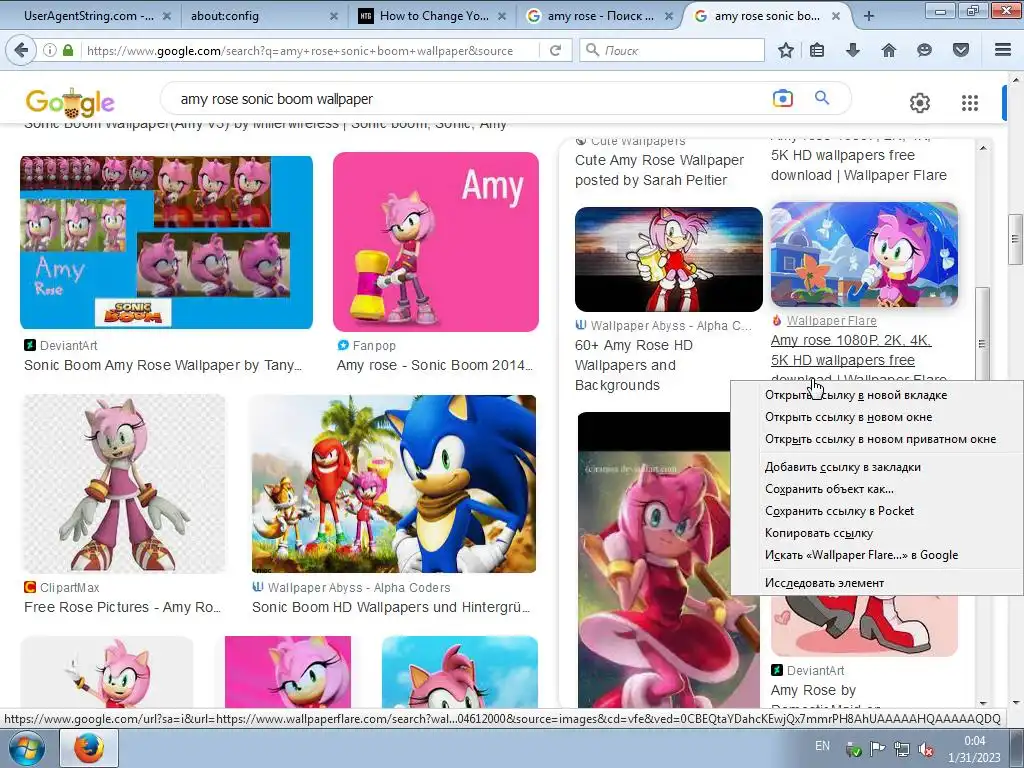Click the clock showing 0:04
This screenshot has height=768, width=1024.
click(x=974, y=741)
